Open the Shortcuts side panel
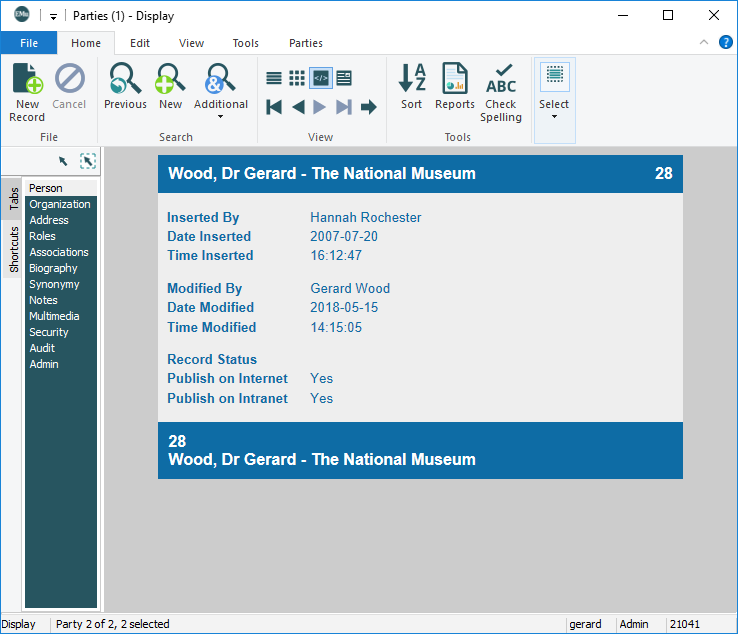The height and width of the screenshot is (634, 738). coord(14,250)
